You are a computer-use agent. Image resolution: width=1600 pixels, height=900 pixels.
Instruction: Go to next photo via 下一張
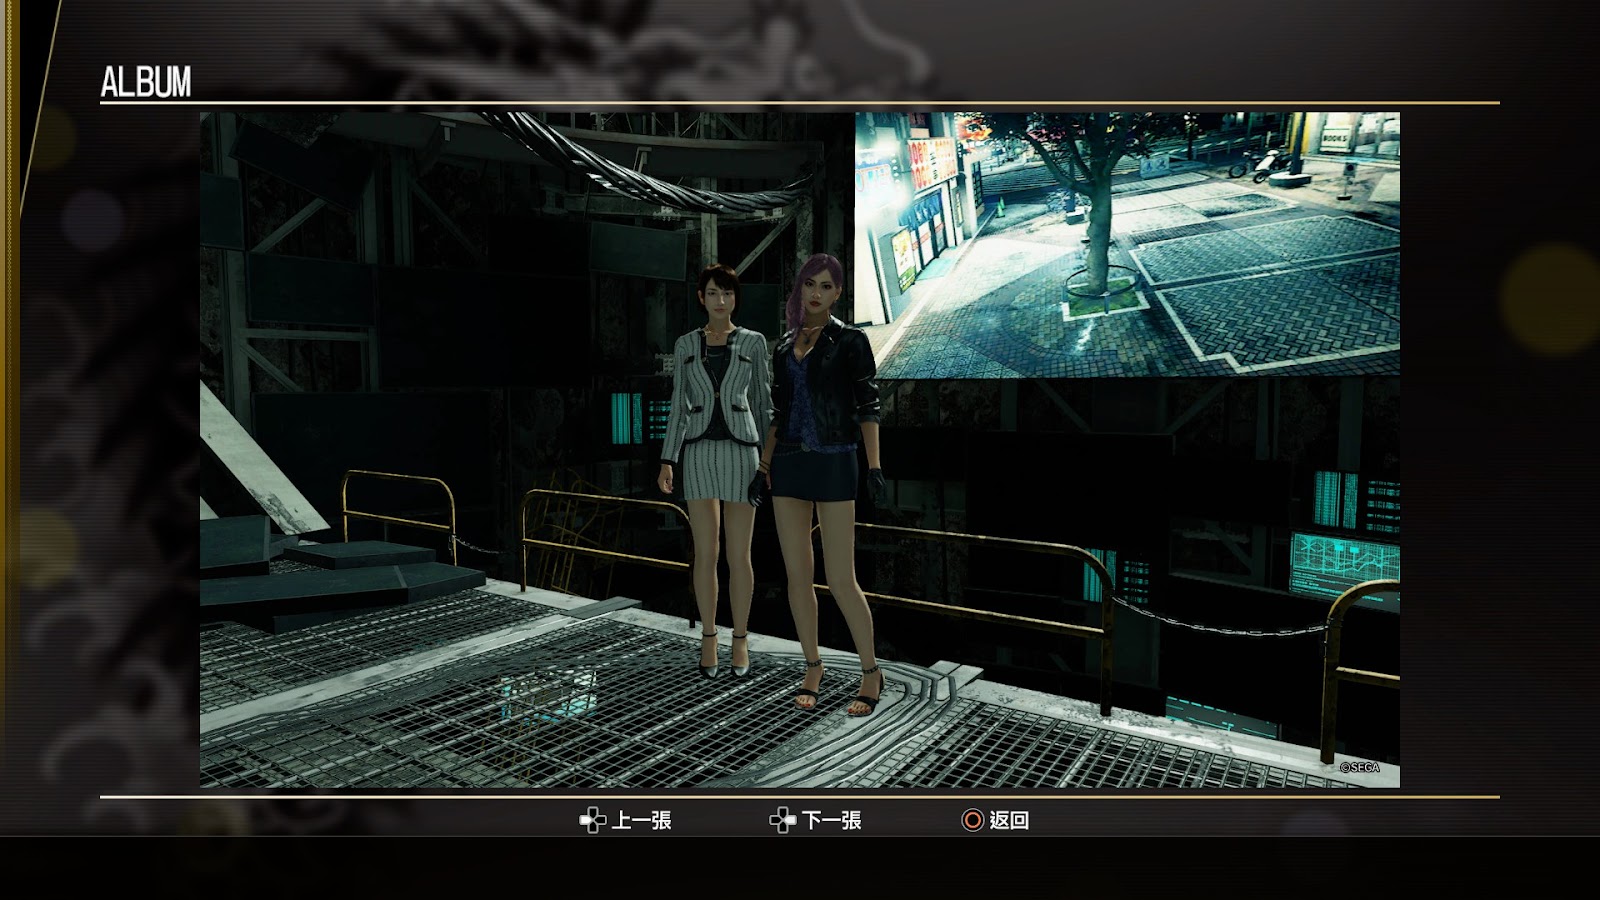pos(831,821)
